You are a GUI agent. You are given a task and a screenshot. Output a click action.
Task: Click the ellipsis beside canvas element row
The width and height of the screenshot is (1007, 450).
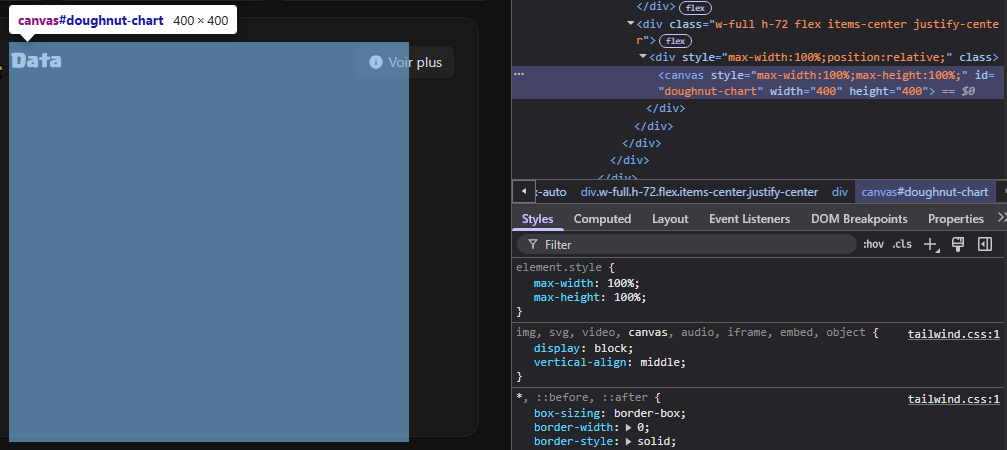pos(519,74)
